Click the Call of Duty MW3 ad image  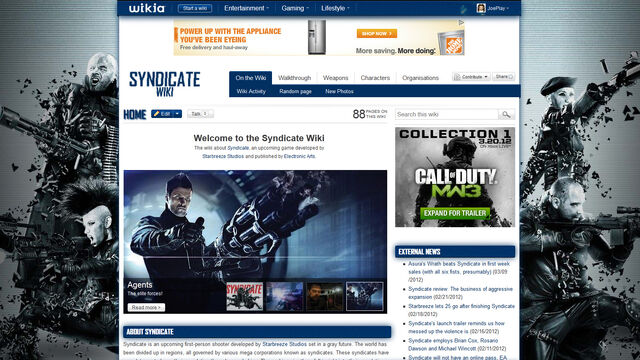coord(455,177)
